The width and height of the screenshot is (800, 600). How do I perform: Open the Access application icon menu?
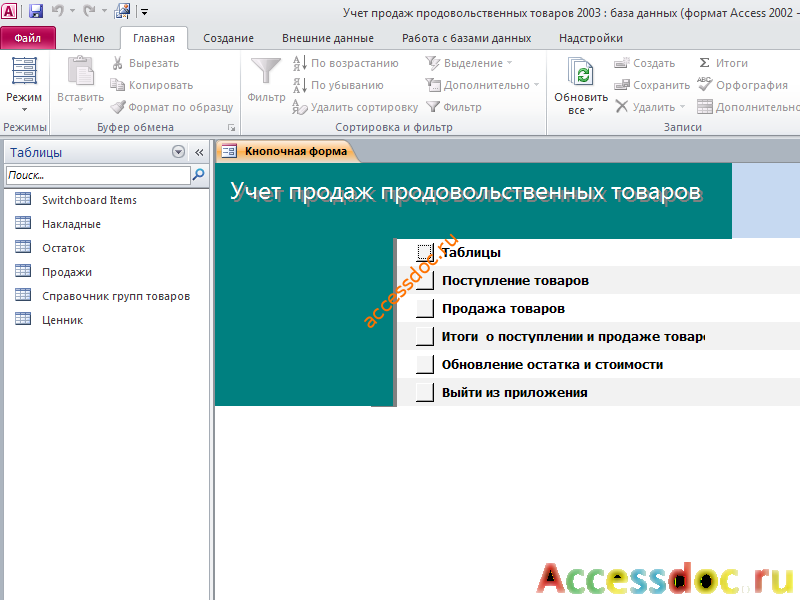(9, 11)
